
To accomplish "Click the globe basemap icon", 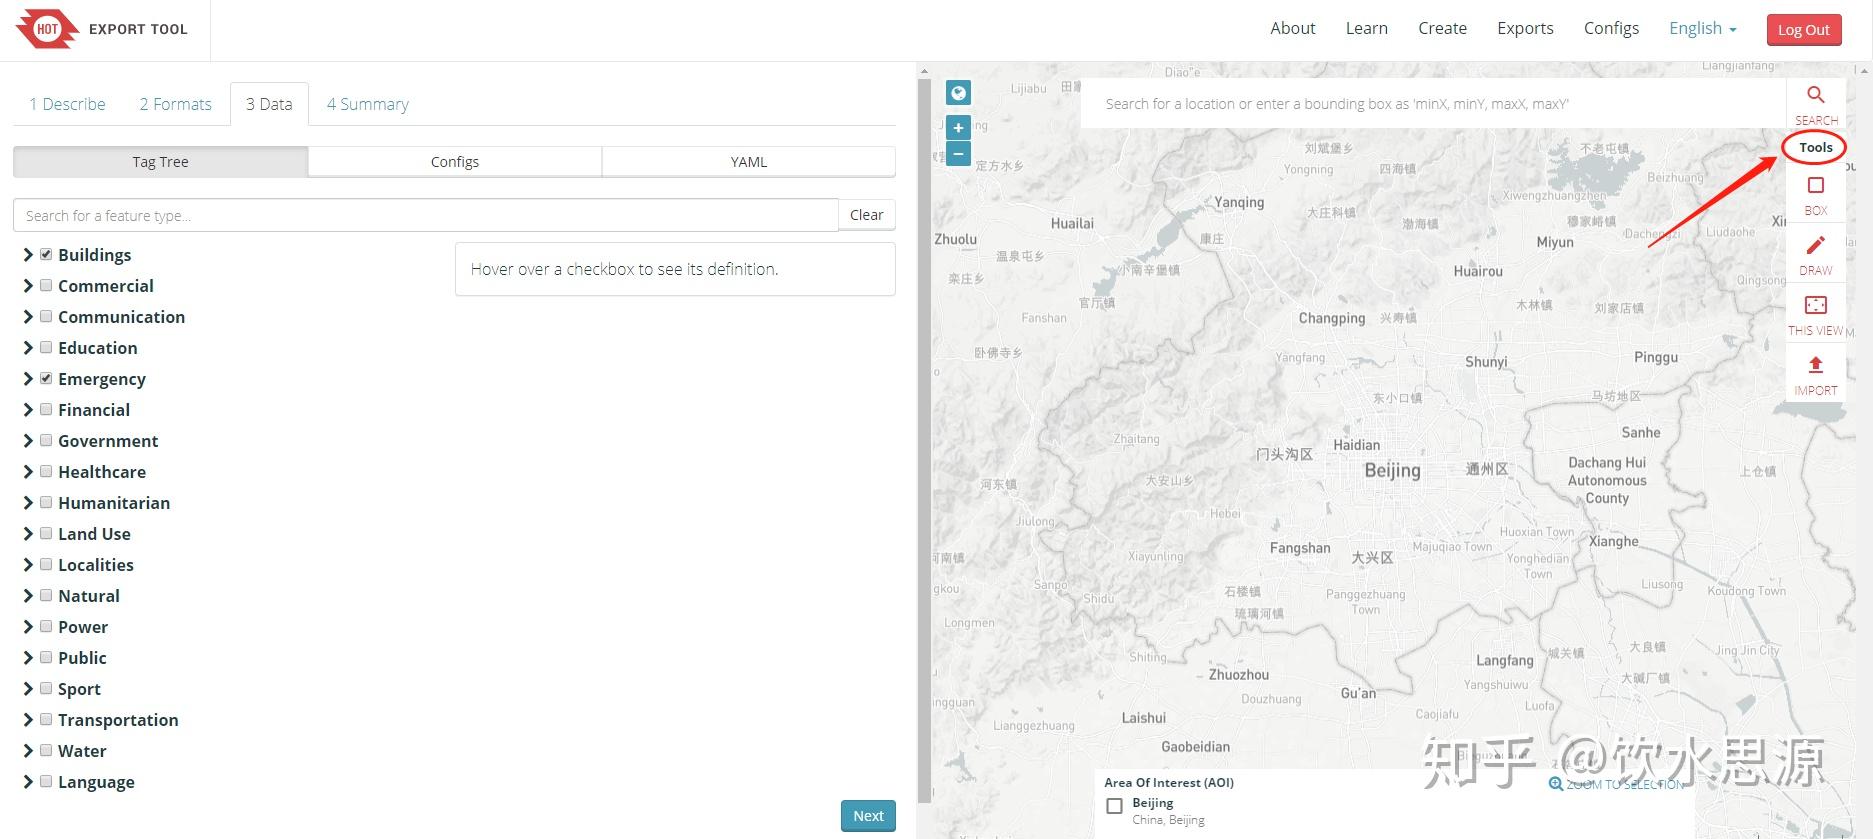I will (x=958, y=93).
